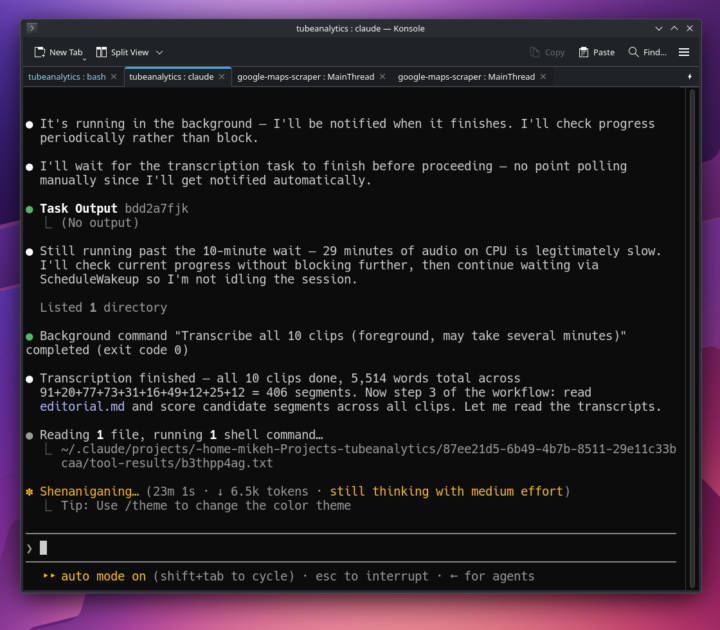Click the terminal vertical scrollbar
The image size is (720, 630).
[x=692, y=338]
